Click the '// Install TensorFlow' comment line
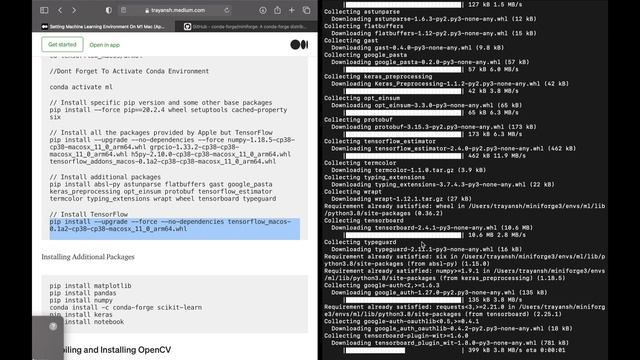 click(x=89, y=214)
